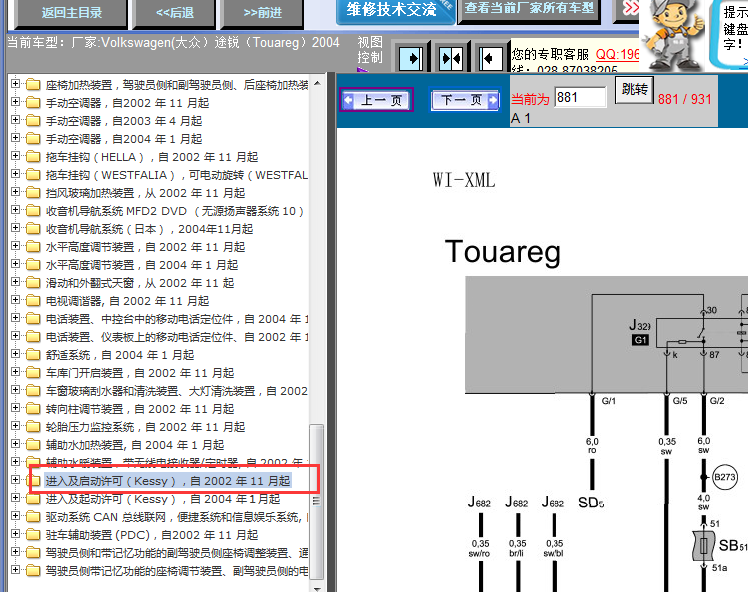Expand 进入及启动许可 (Kessy) 2002 node
Viewport: 748px width, 592px height.
(15, 480)
